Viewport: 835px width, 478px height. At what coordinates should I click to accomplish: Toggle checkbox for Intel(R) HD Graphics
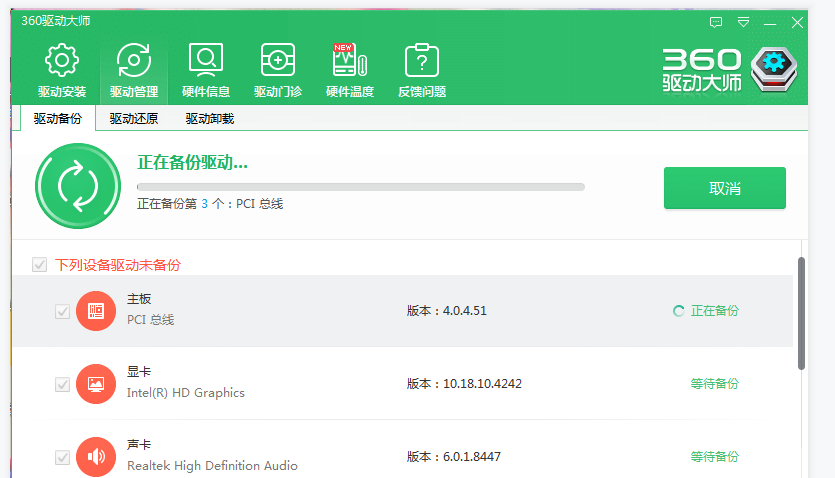[x=62, y=384]
